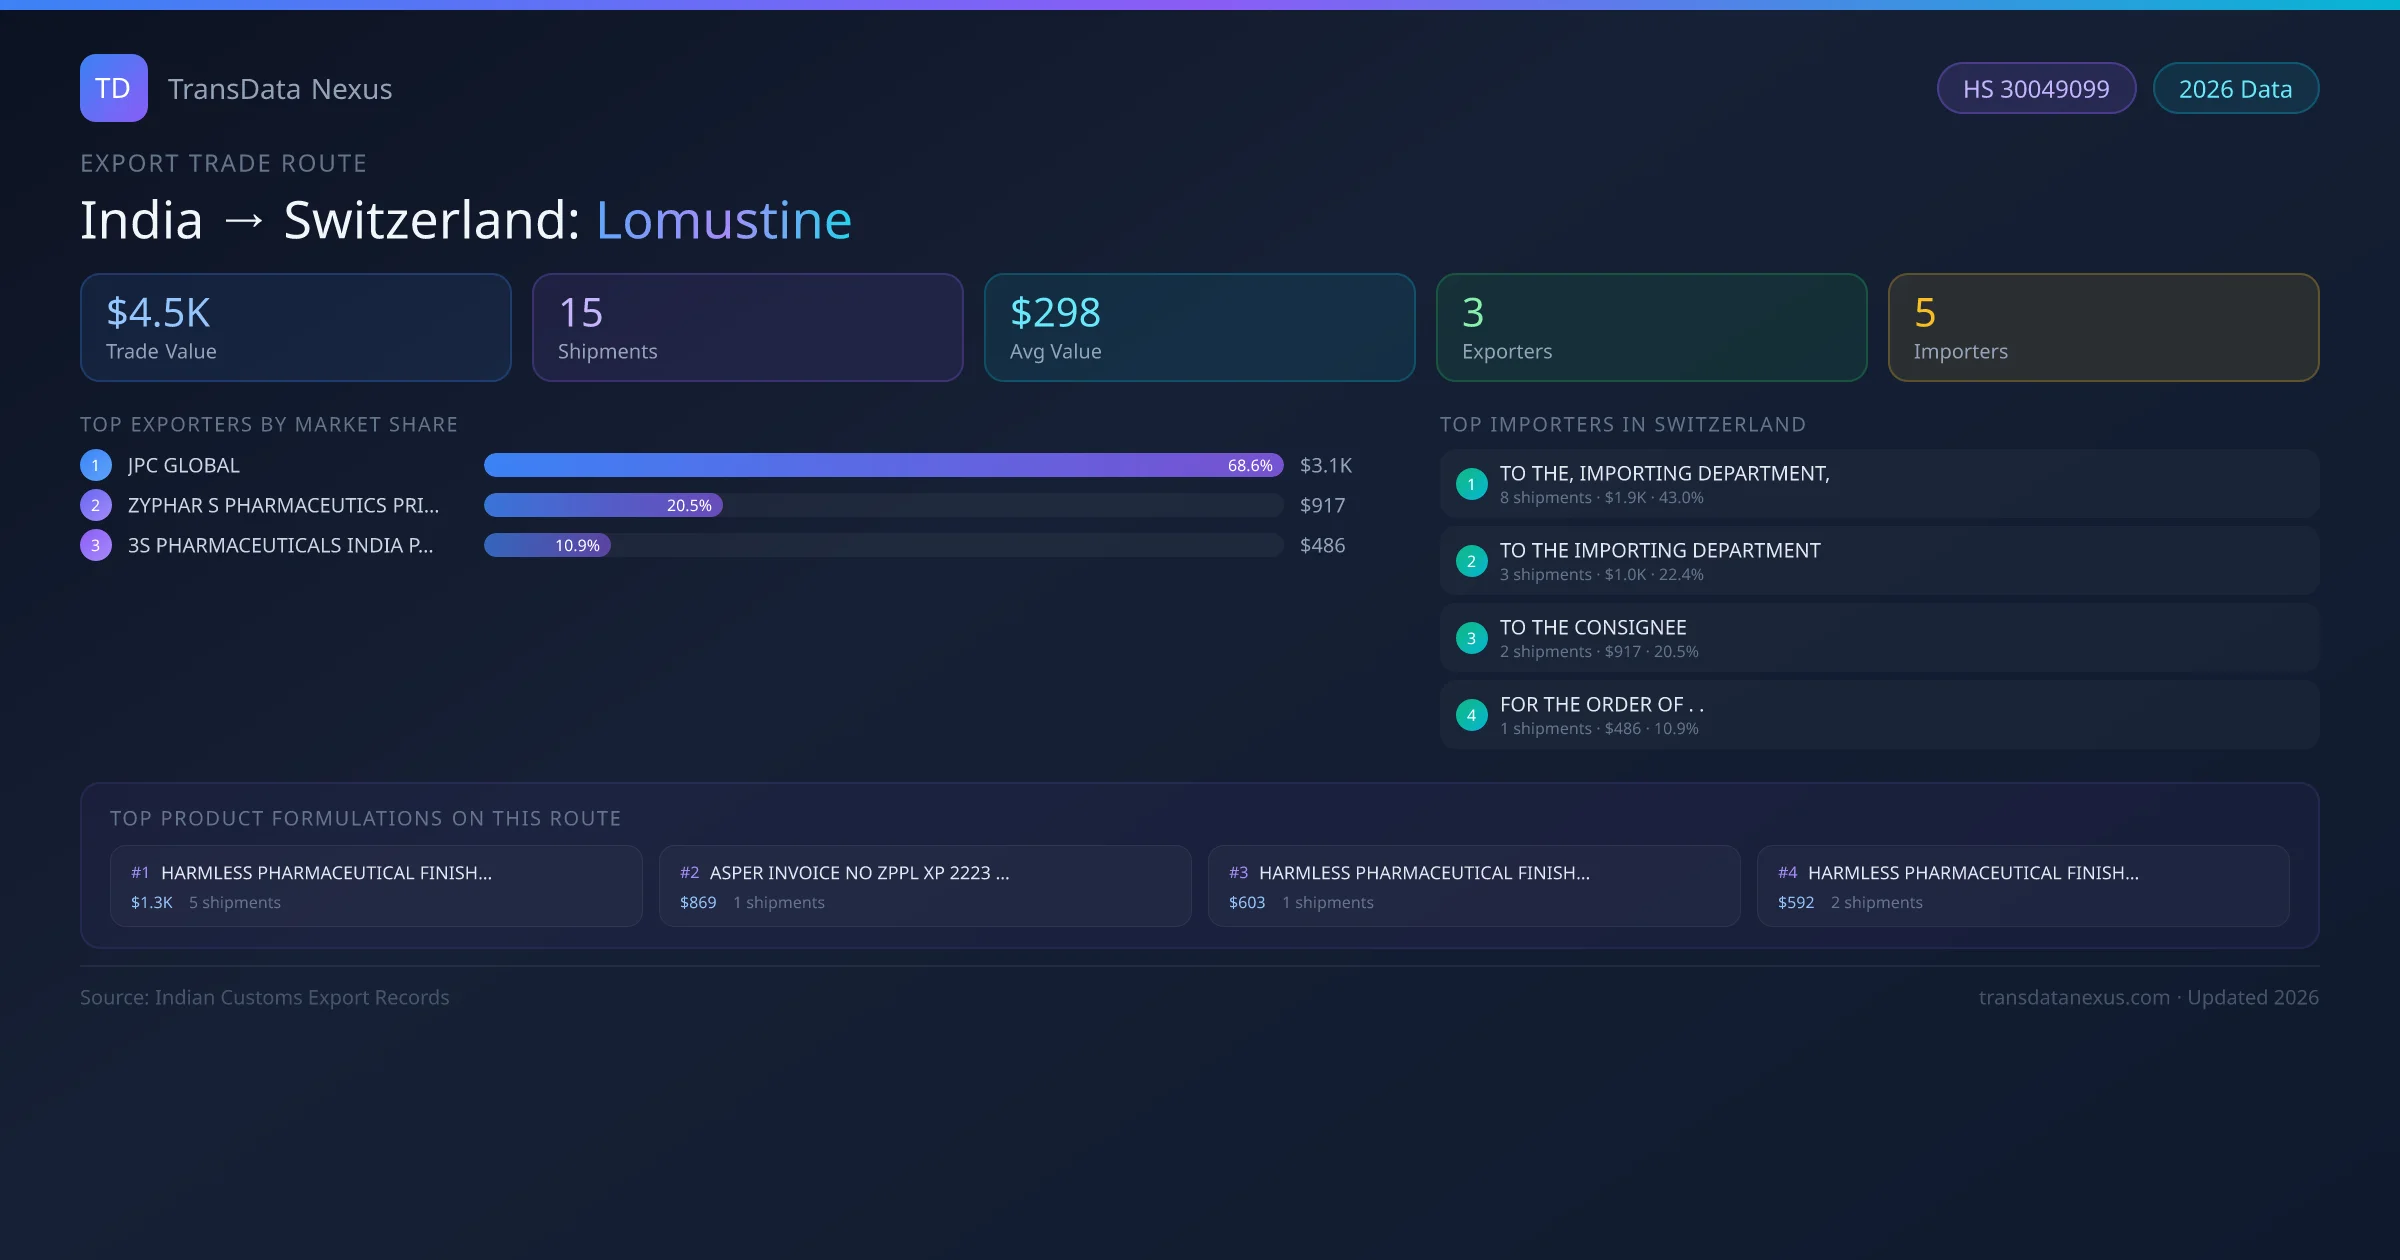Viewport: 2400px width, 1260px height.
Task: Click the JPC GLOBAL 68.6% share bar
Action: click(882, 465)
